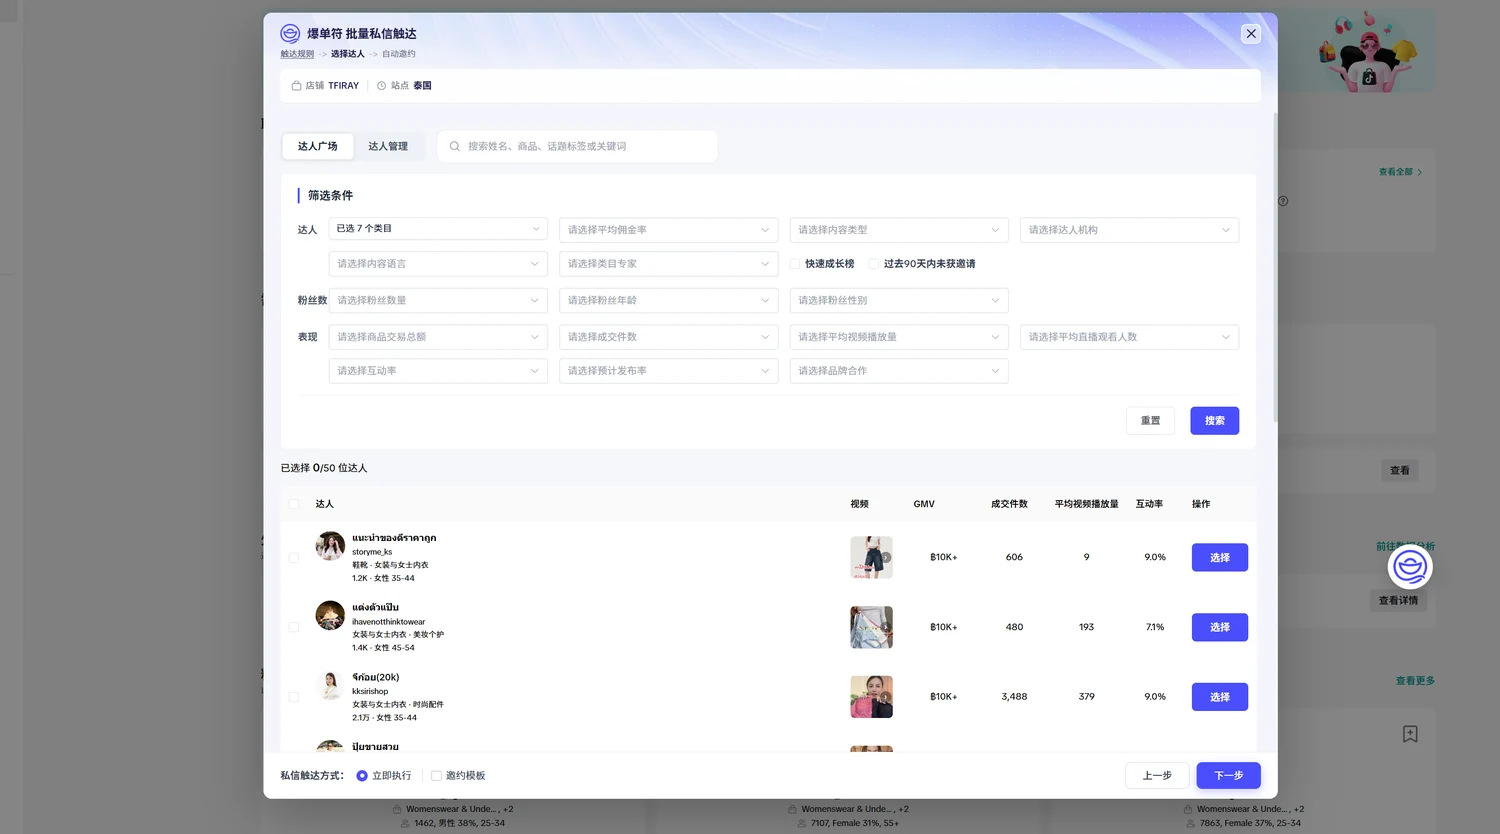Click the search magnifier icon in the search box
The width and height of the screenshot is (1500, 834).
455,146
